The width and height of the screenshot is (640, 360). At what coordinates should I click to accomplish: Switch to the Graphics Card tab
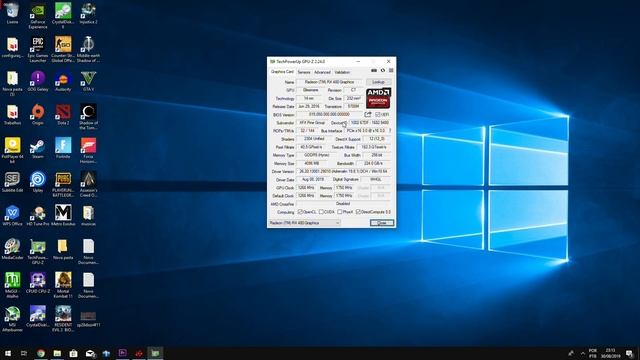(282, 72)
